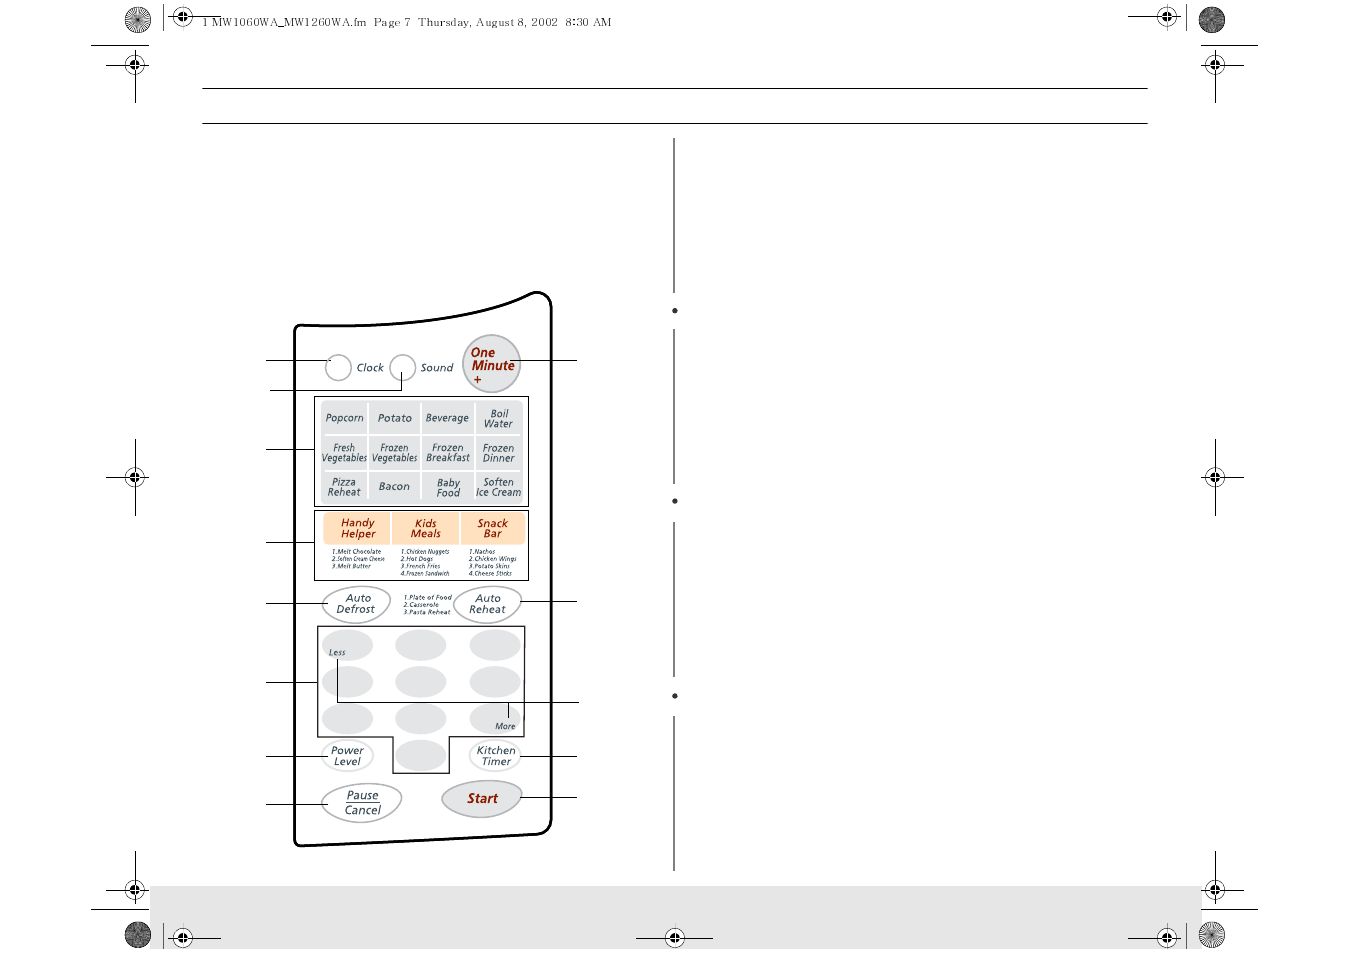The height and width of the screenshot is (954, 1351).
Task: Click the header file name text MW1060WA_MW1260WA.fm
Action: [288, 22]
